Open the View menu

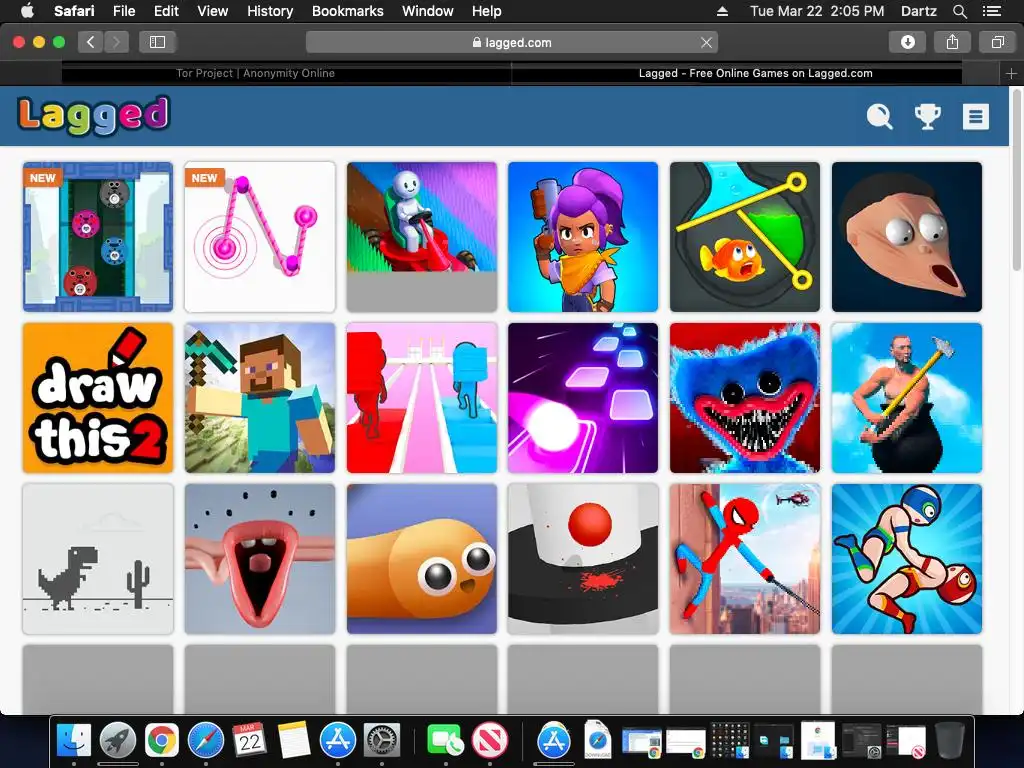pyautogui.click(x=213, y=11)
